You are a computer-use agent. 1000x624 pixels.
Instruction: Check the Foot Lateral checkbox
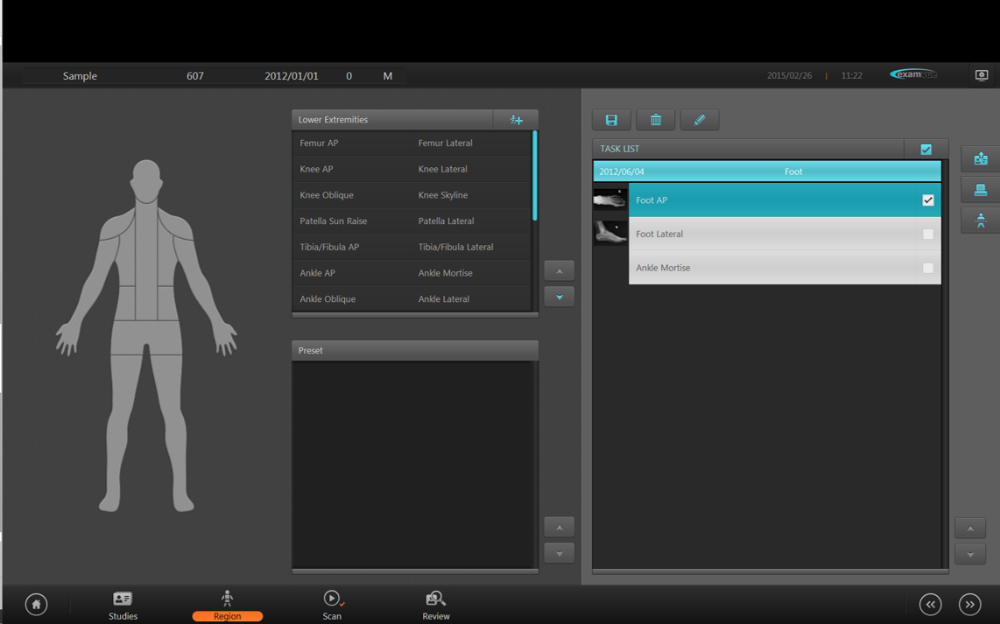click(928, 234)
